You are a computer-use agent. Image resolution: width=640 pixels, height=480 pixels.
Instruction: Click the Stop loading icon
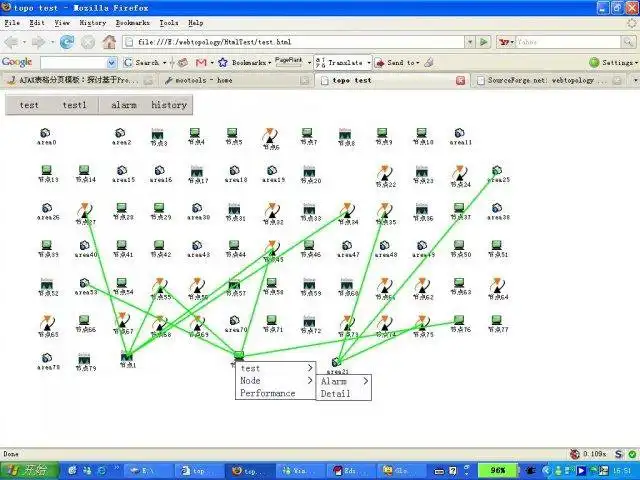[88, 42]
